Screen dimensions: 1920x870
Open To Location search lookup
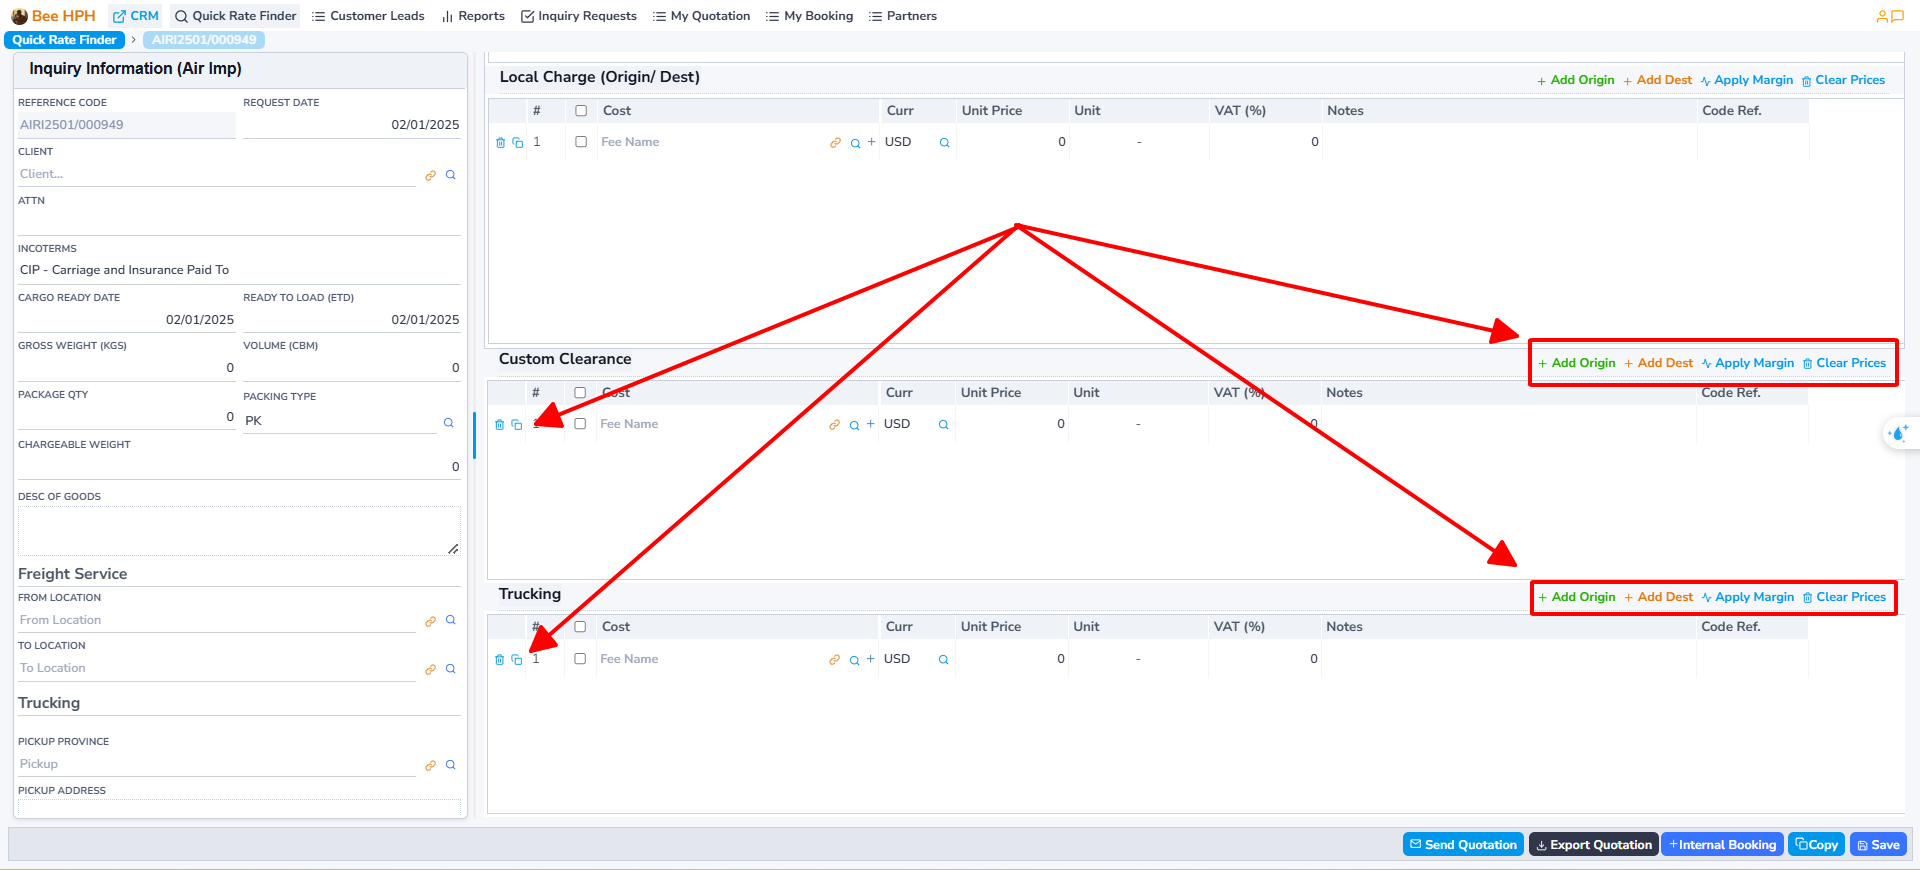click(x=450, y=669)
